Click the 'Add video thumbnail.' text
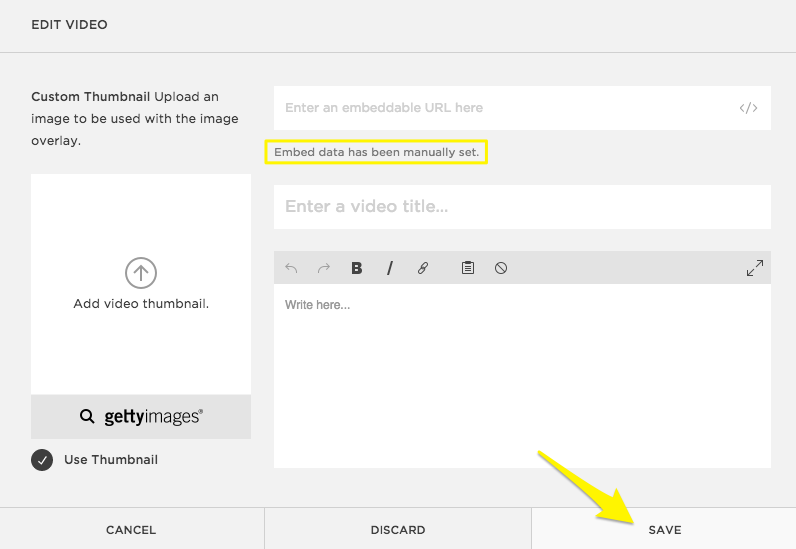The image size is (796, 549). click(x=141, y=304)
